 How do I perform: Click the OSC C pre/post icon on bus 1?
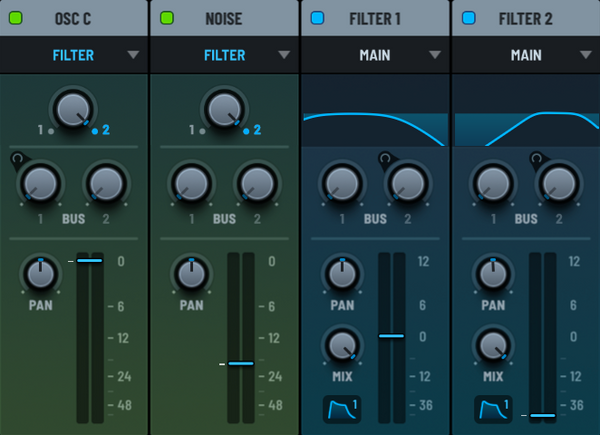click(x=17, y=157)
